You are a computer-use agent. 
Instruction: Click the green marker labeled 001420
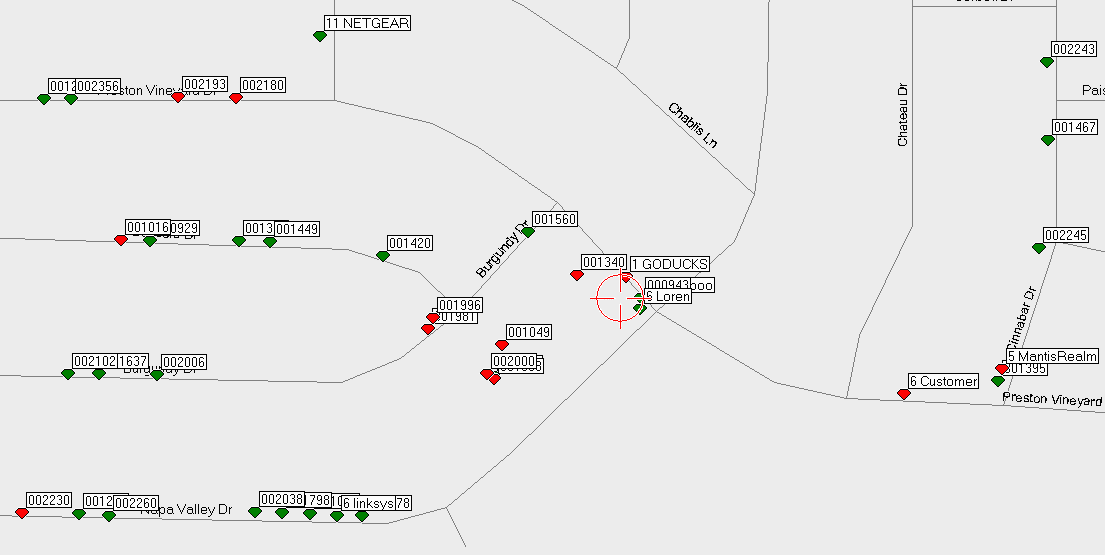click(x=383, y=256)
